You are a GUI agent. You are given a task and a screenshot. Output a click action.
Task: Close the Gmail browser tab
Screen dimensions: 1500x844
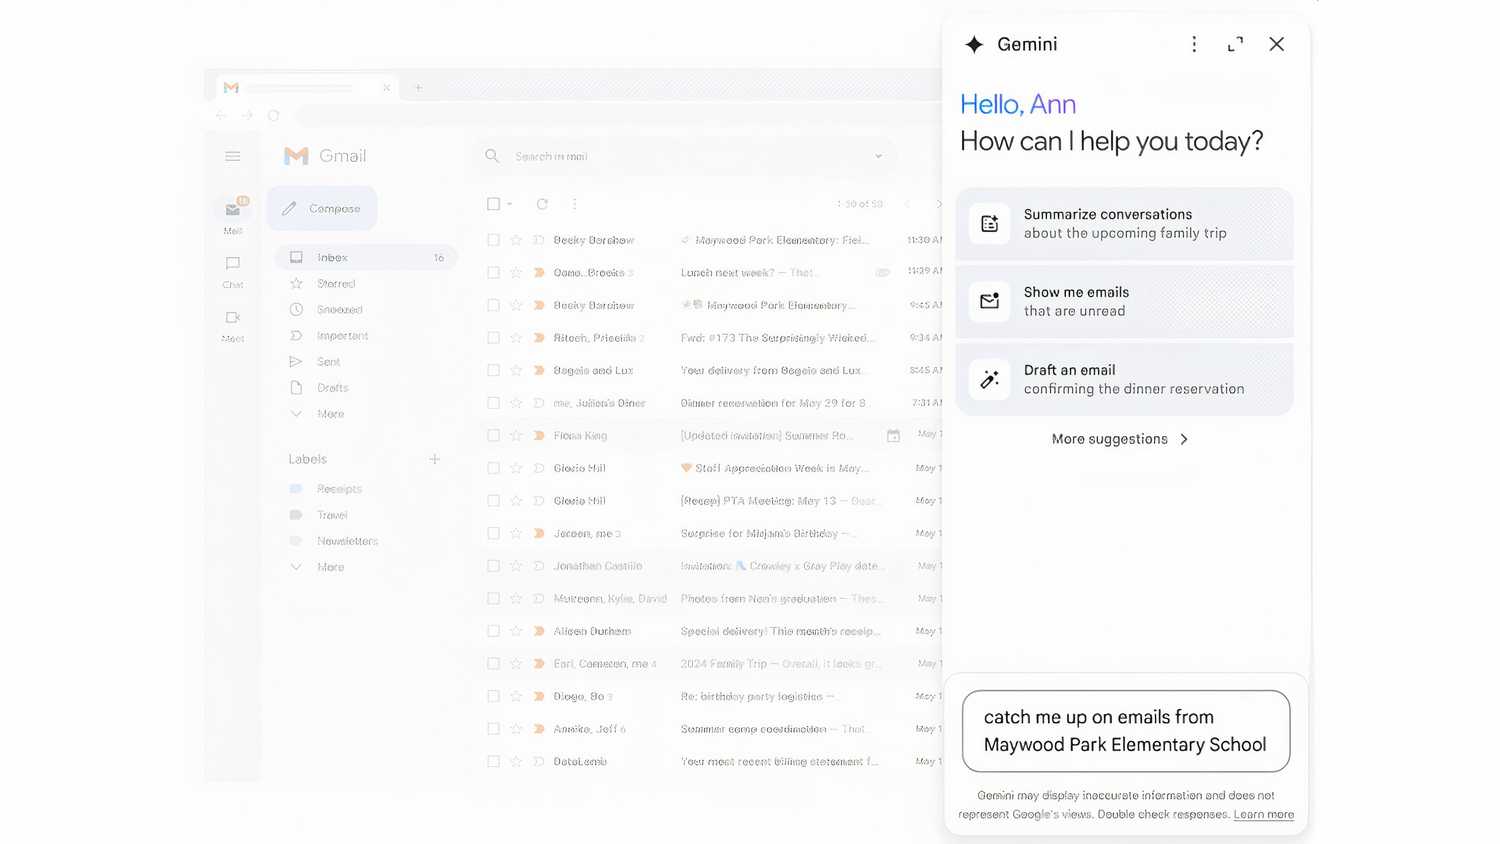386,88
